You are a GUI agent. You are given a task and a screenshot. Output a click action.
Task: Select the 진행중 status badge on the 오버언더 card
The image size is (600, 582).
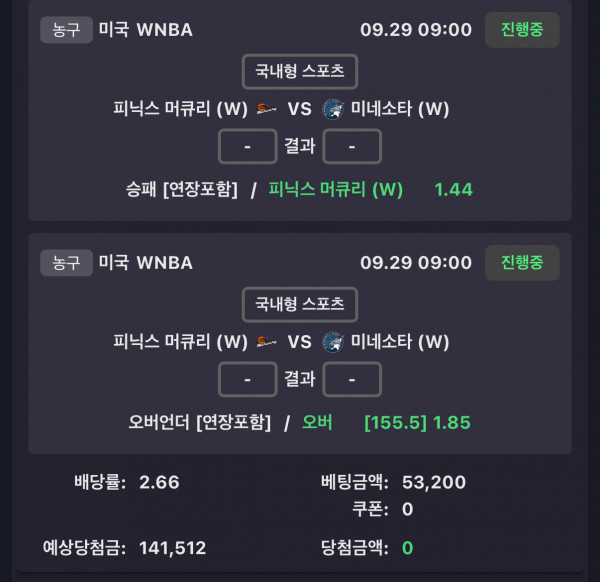522,263
